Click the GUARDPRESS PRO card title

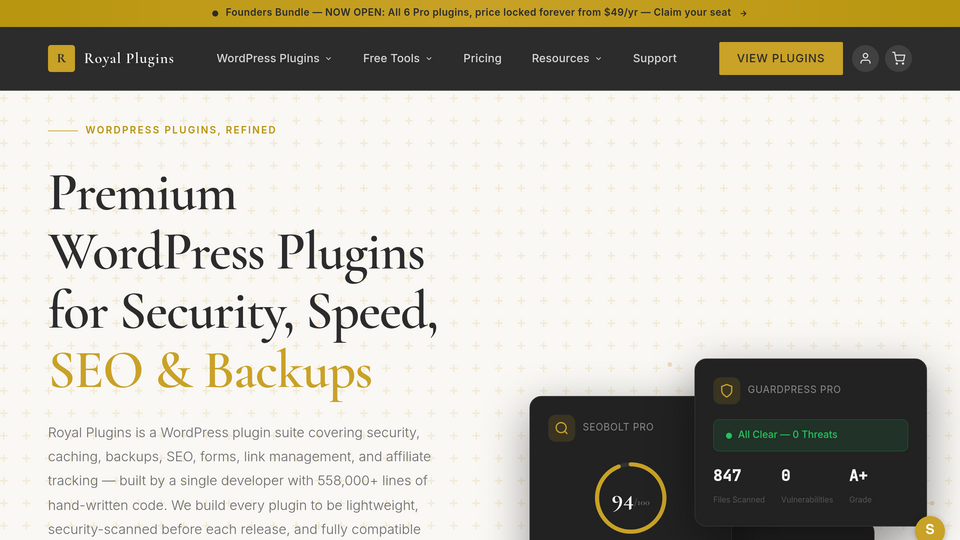pyautogui.click(x=793, y=389)
